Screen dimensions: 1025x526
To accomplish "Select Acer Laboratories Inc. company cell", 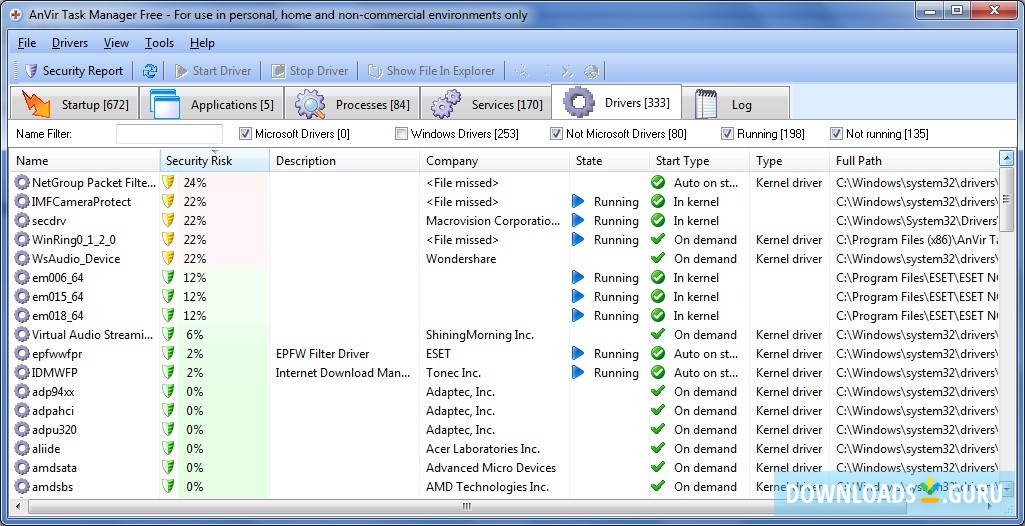I will (483, 449).
